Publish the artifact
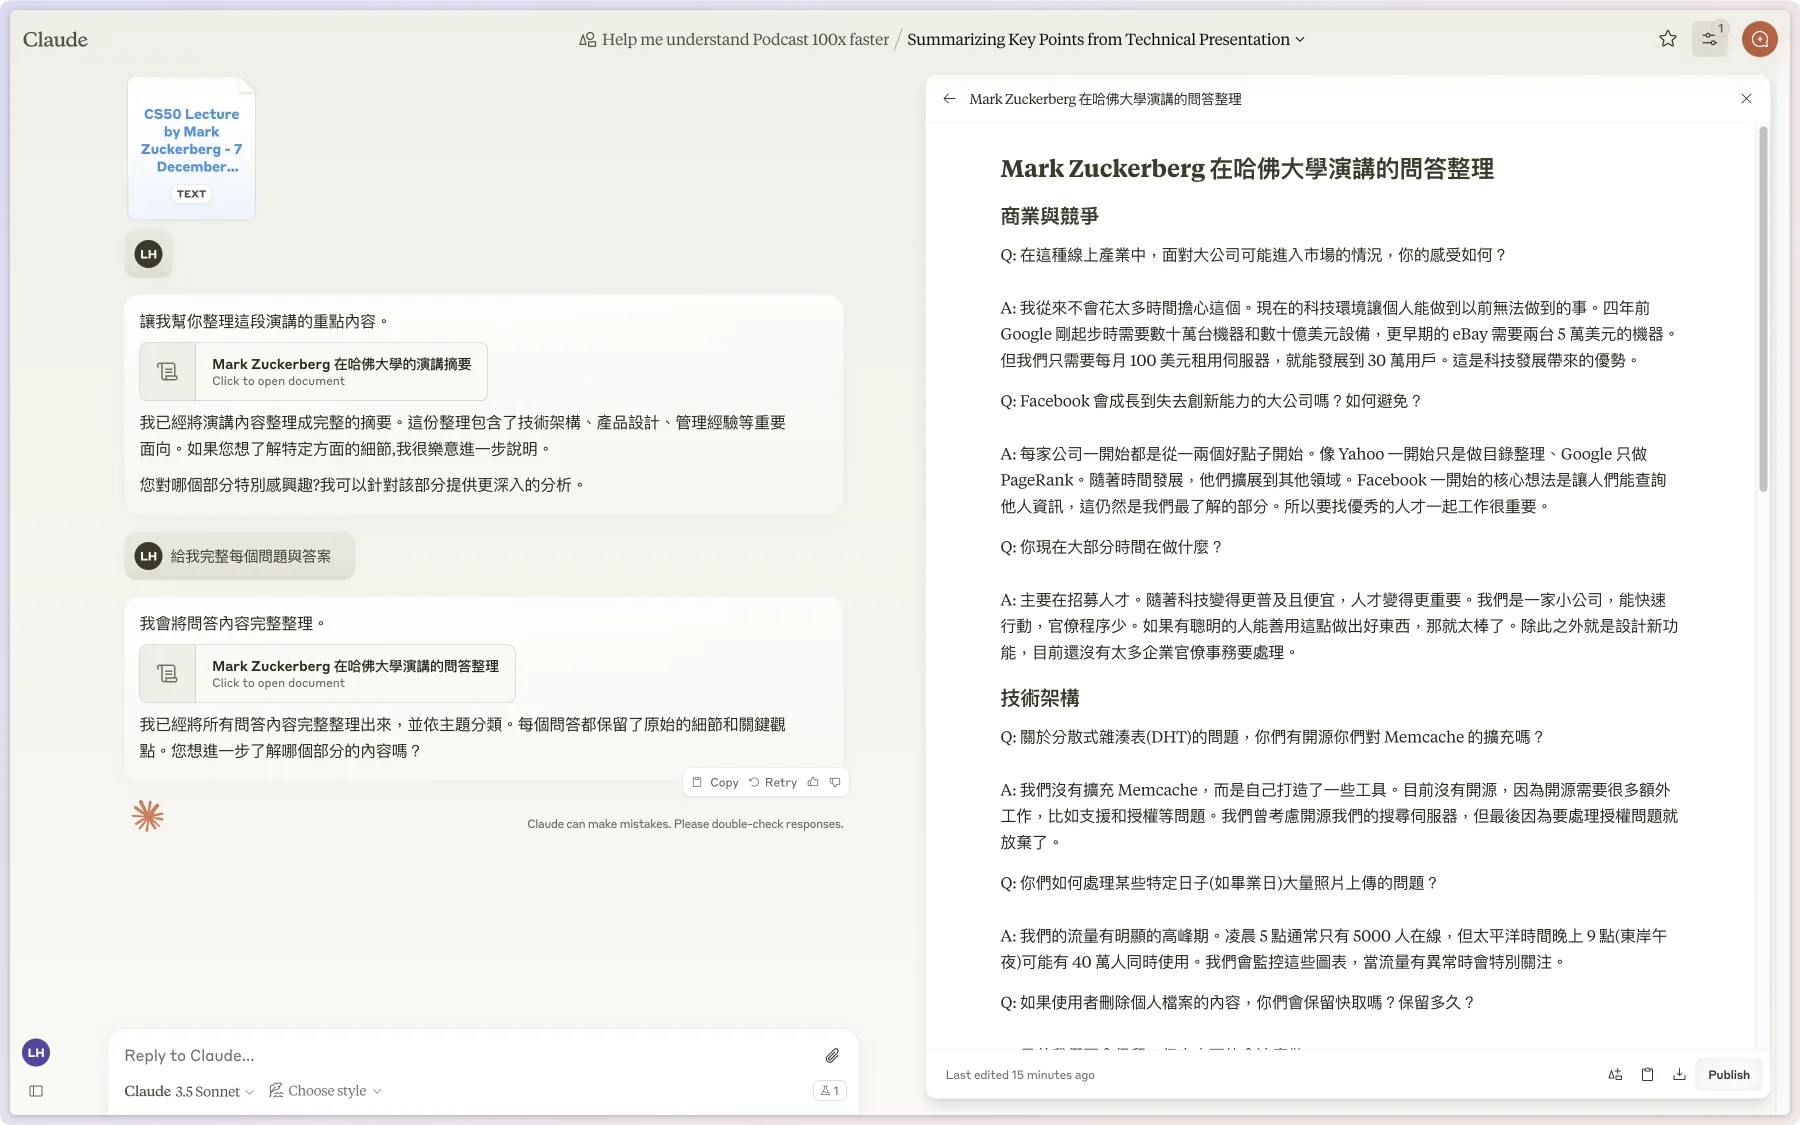Screen dimensions: 1800x1125 coord(1729,1075)
